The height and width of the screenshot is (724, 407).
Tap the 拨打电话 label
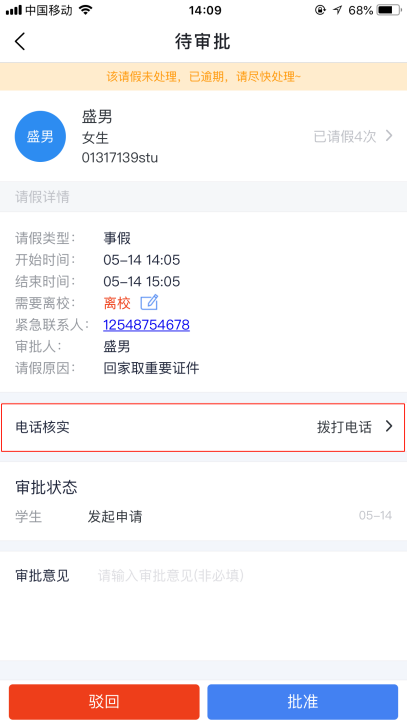(x=344, y=427)
